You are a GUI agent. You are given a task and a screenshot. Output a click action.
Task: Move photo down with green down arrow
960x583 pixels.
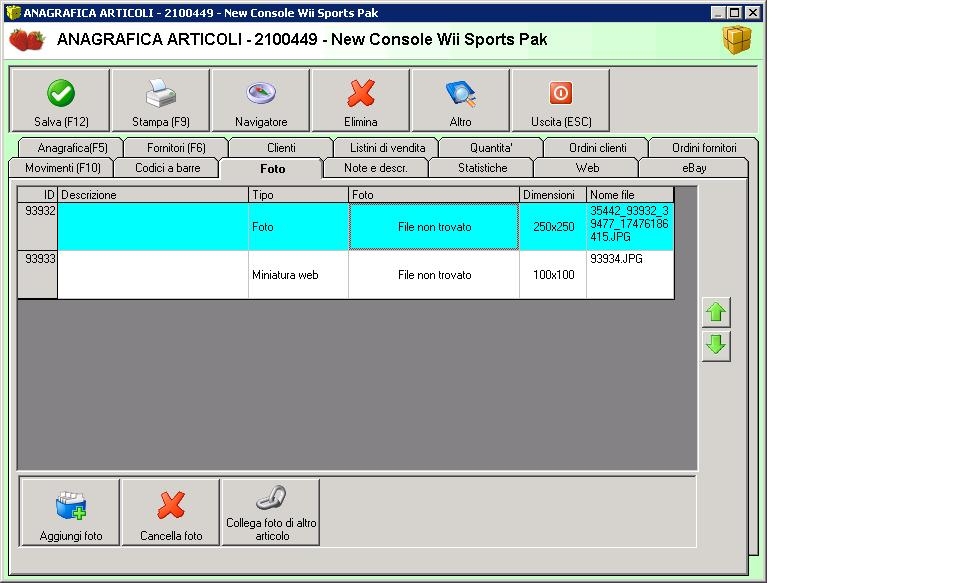click(x=716, y=346)
